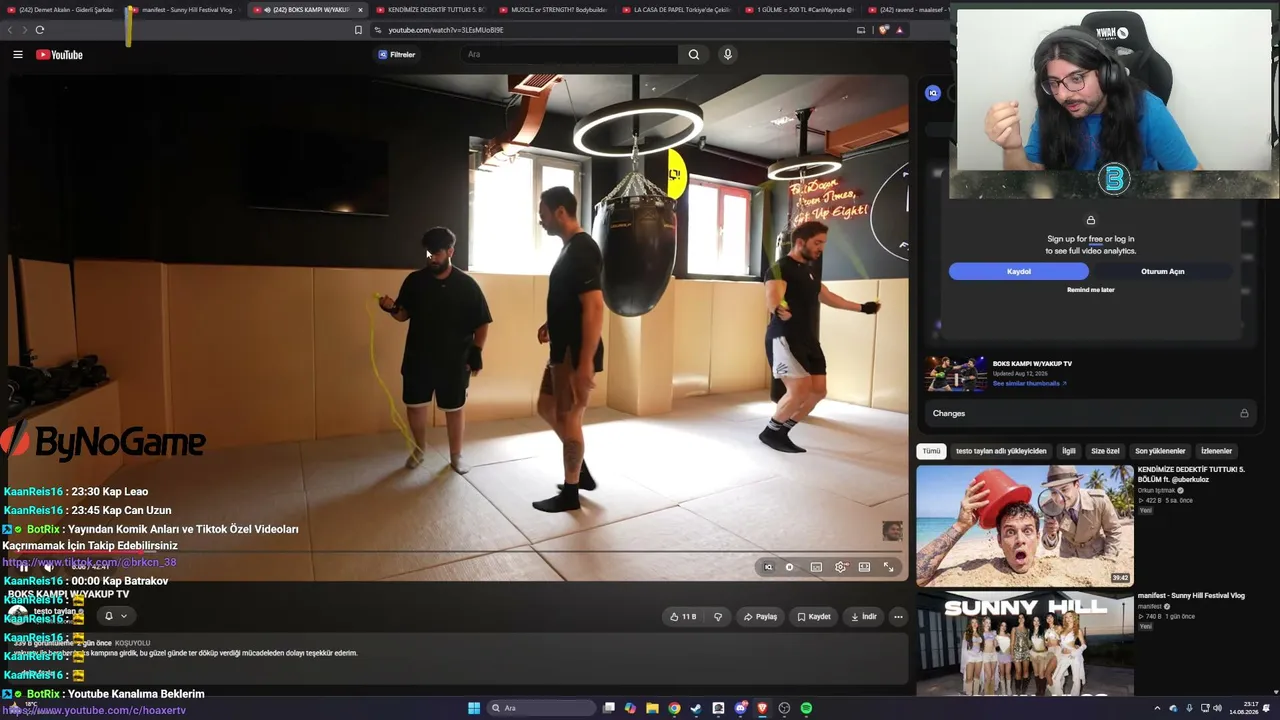Switch to the KENDİMİZE DEDEKTİF TUTTUK tab
This screenshot has width=1280, height=720.
(432, 10)
